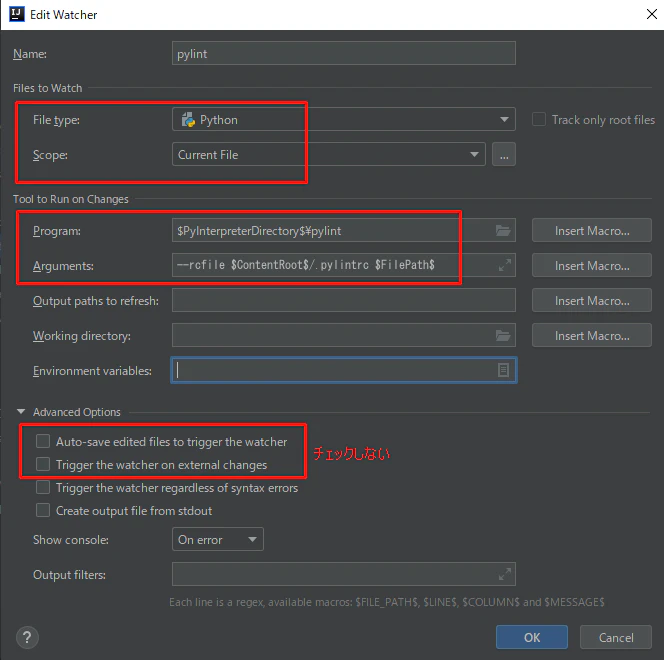Click Insert Macro for Output paths to refresh
The image size is (664, 660).
coord(592,301)
